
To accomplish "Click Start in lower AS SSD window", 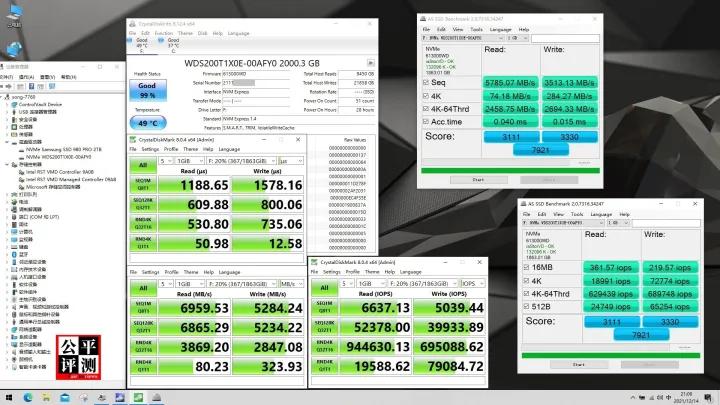I will [x=579, y=365].
